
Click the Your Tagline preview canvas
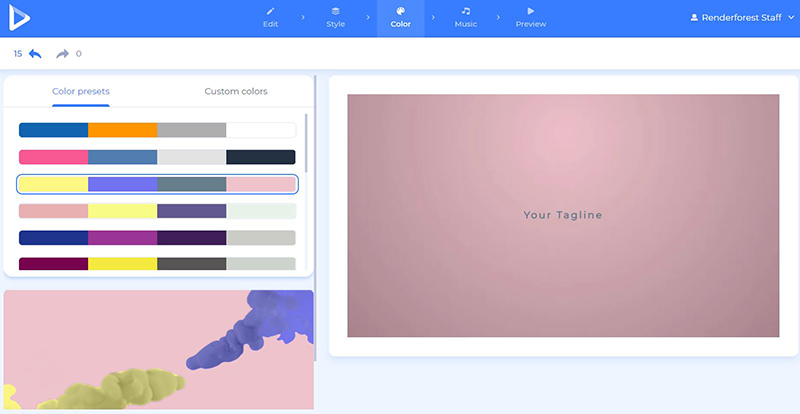pyautogui.click(x=563, y=215)
